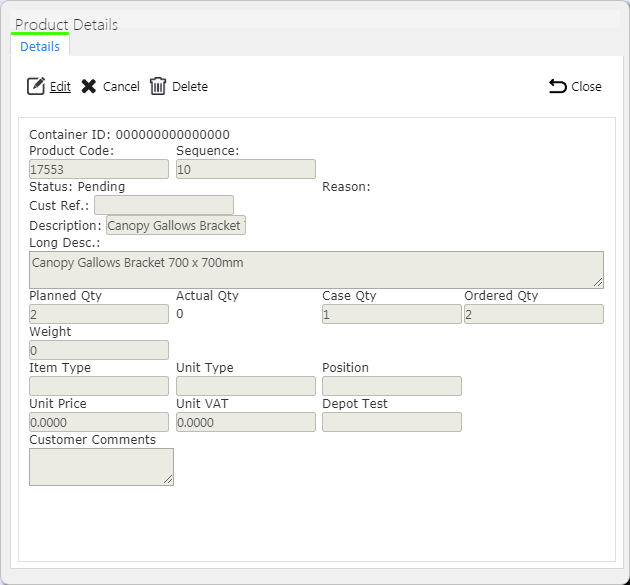Focus the Cust Ref. field
The height and width of the screenshot is (585, 630).
tap(164, 205)
